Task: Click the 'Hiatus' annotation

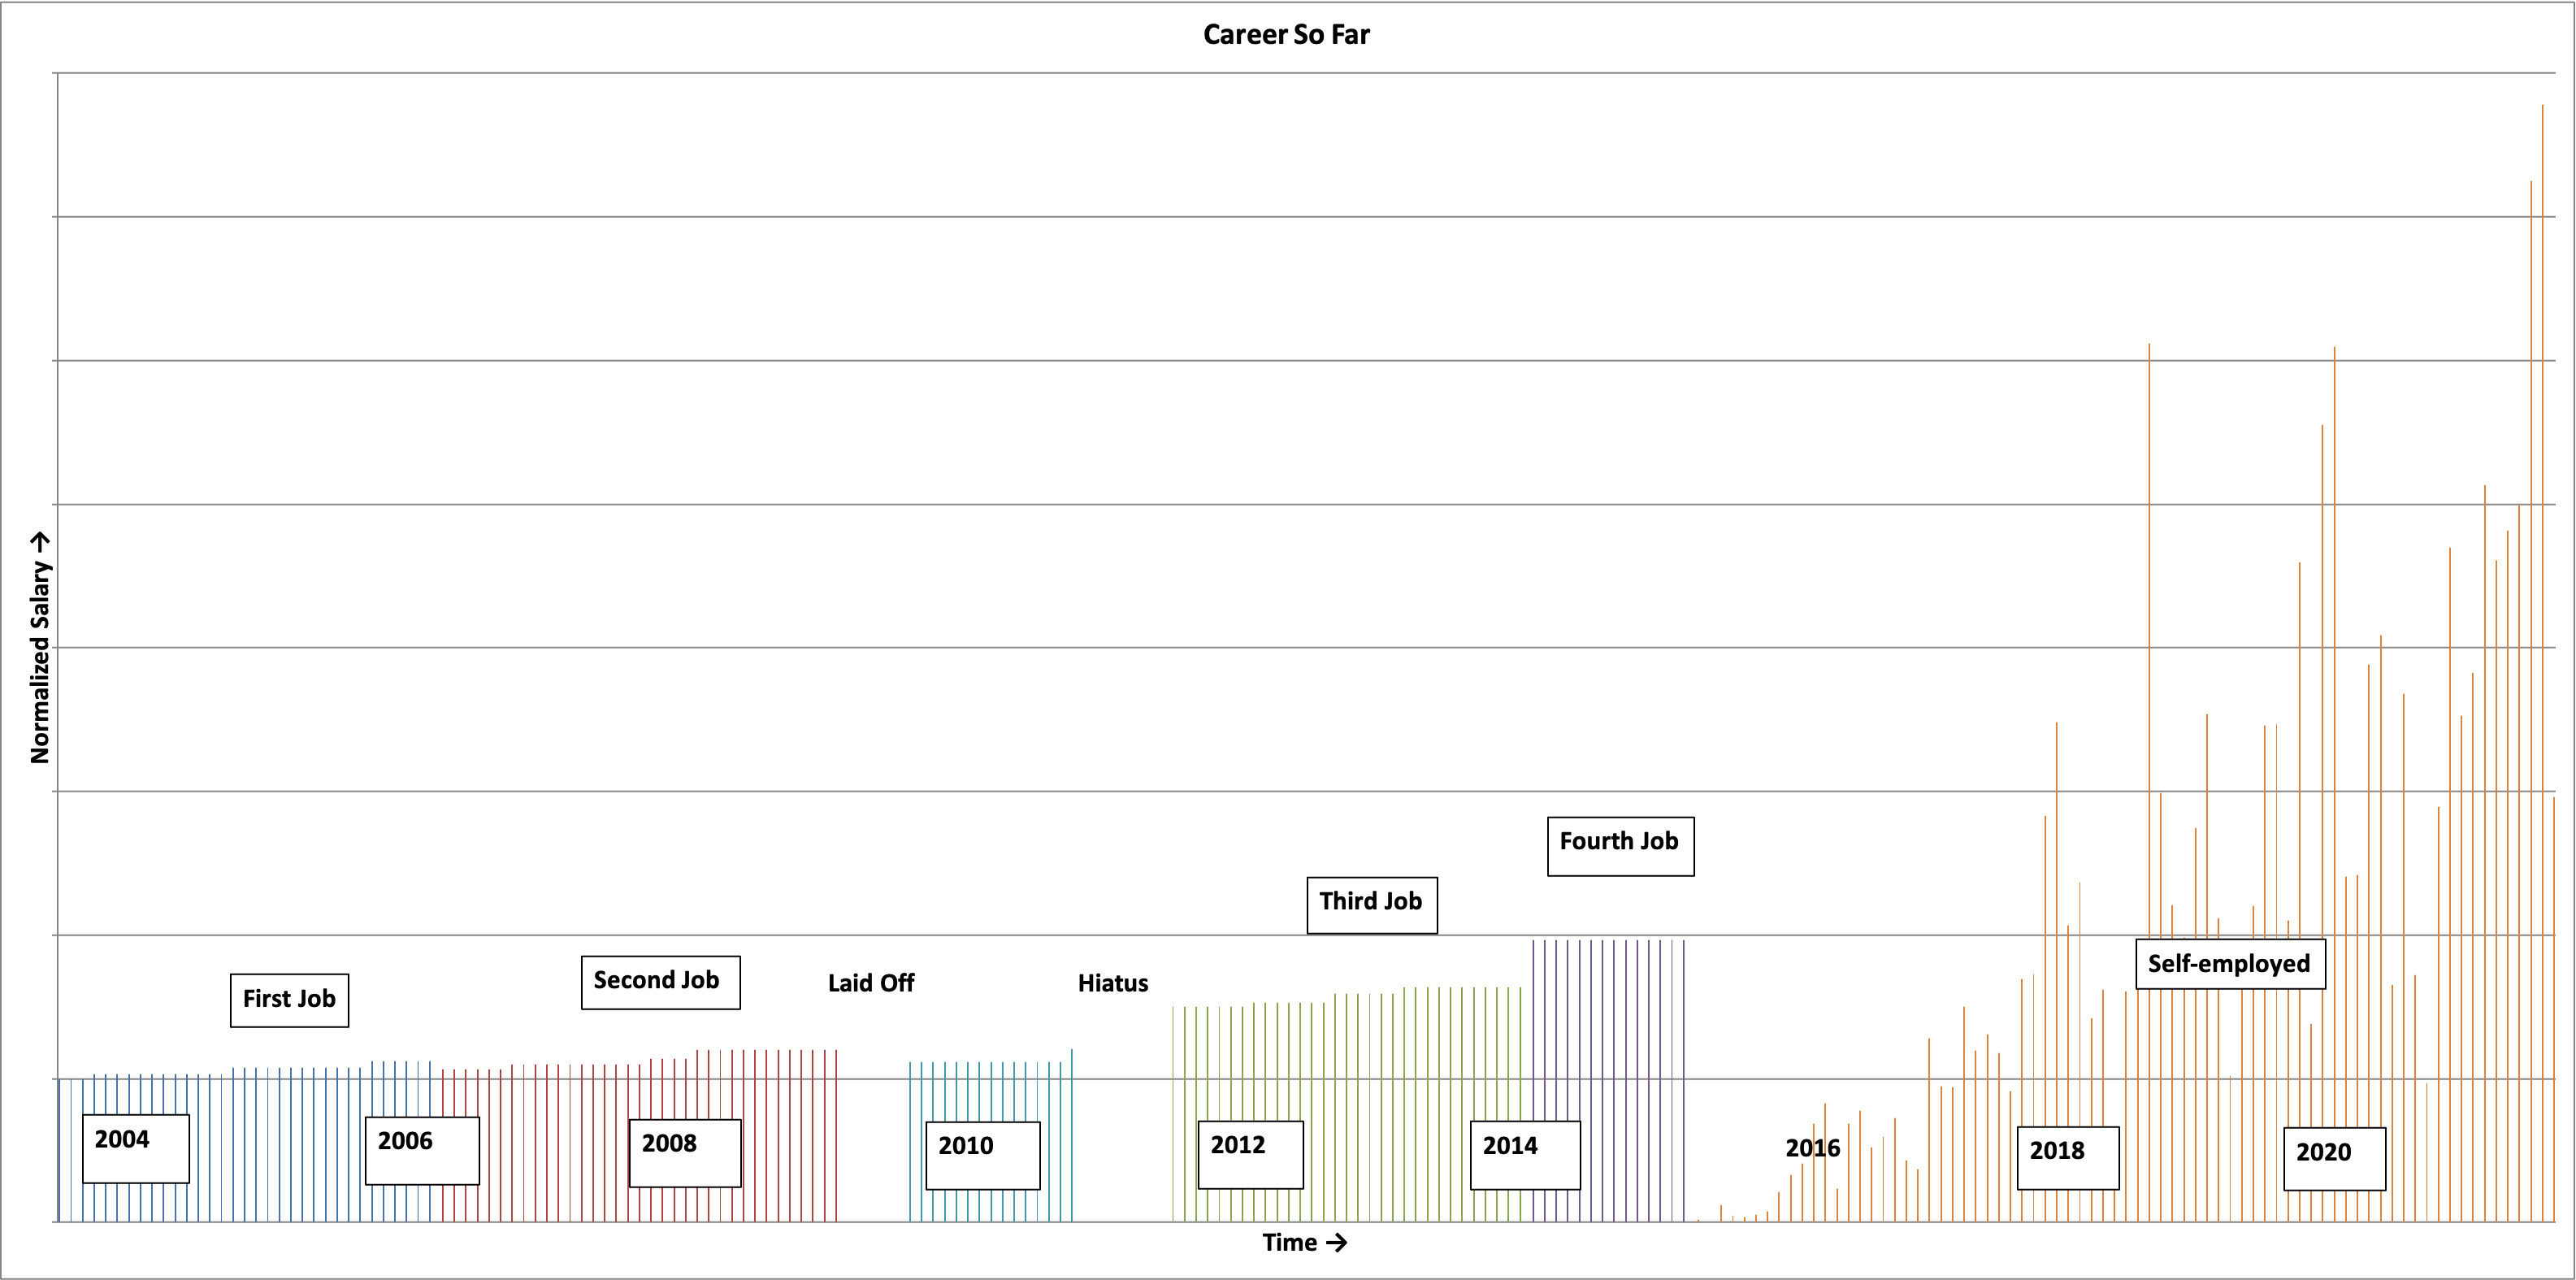Action: click(x=1113, y=983)
